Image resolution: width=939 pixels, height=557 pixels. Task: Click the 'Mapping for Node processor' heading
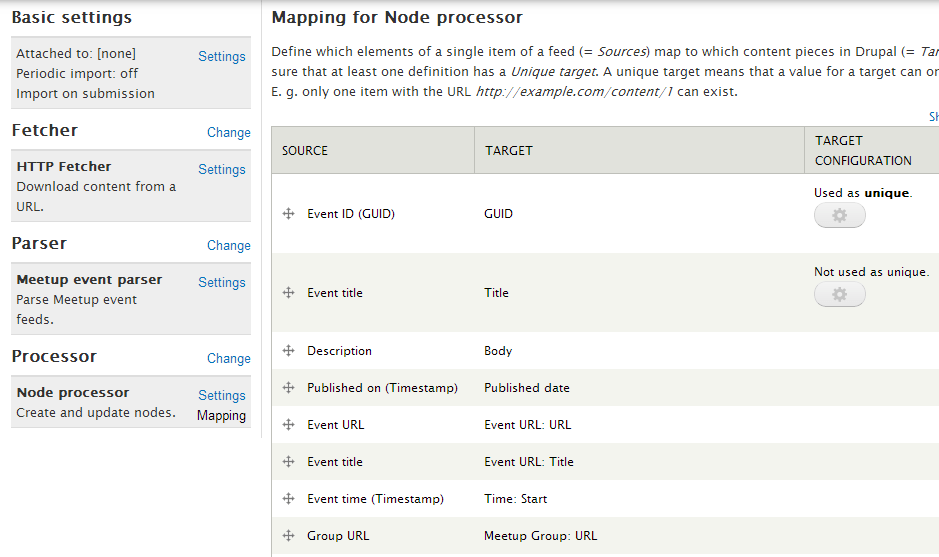[397, 17]
